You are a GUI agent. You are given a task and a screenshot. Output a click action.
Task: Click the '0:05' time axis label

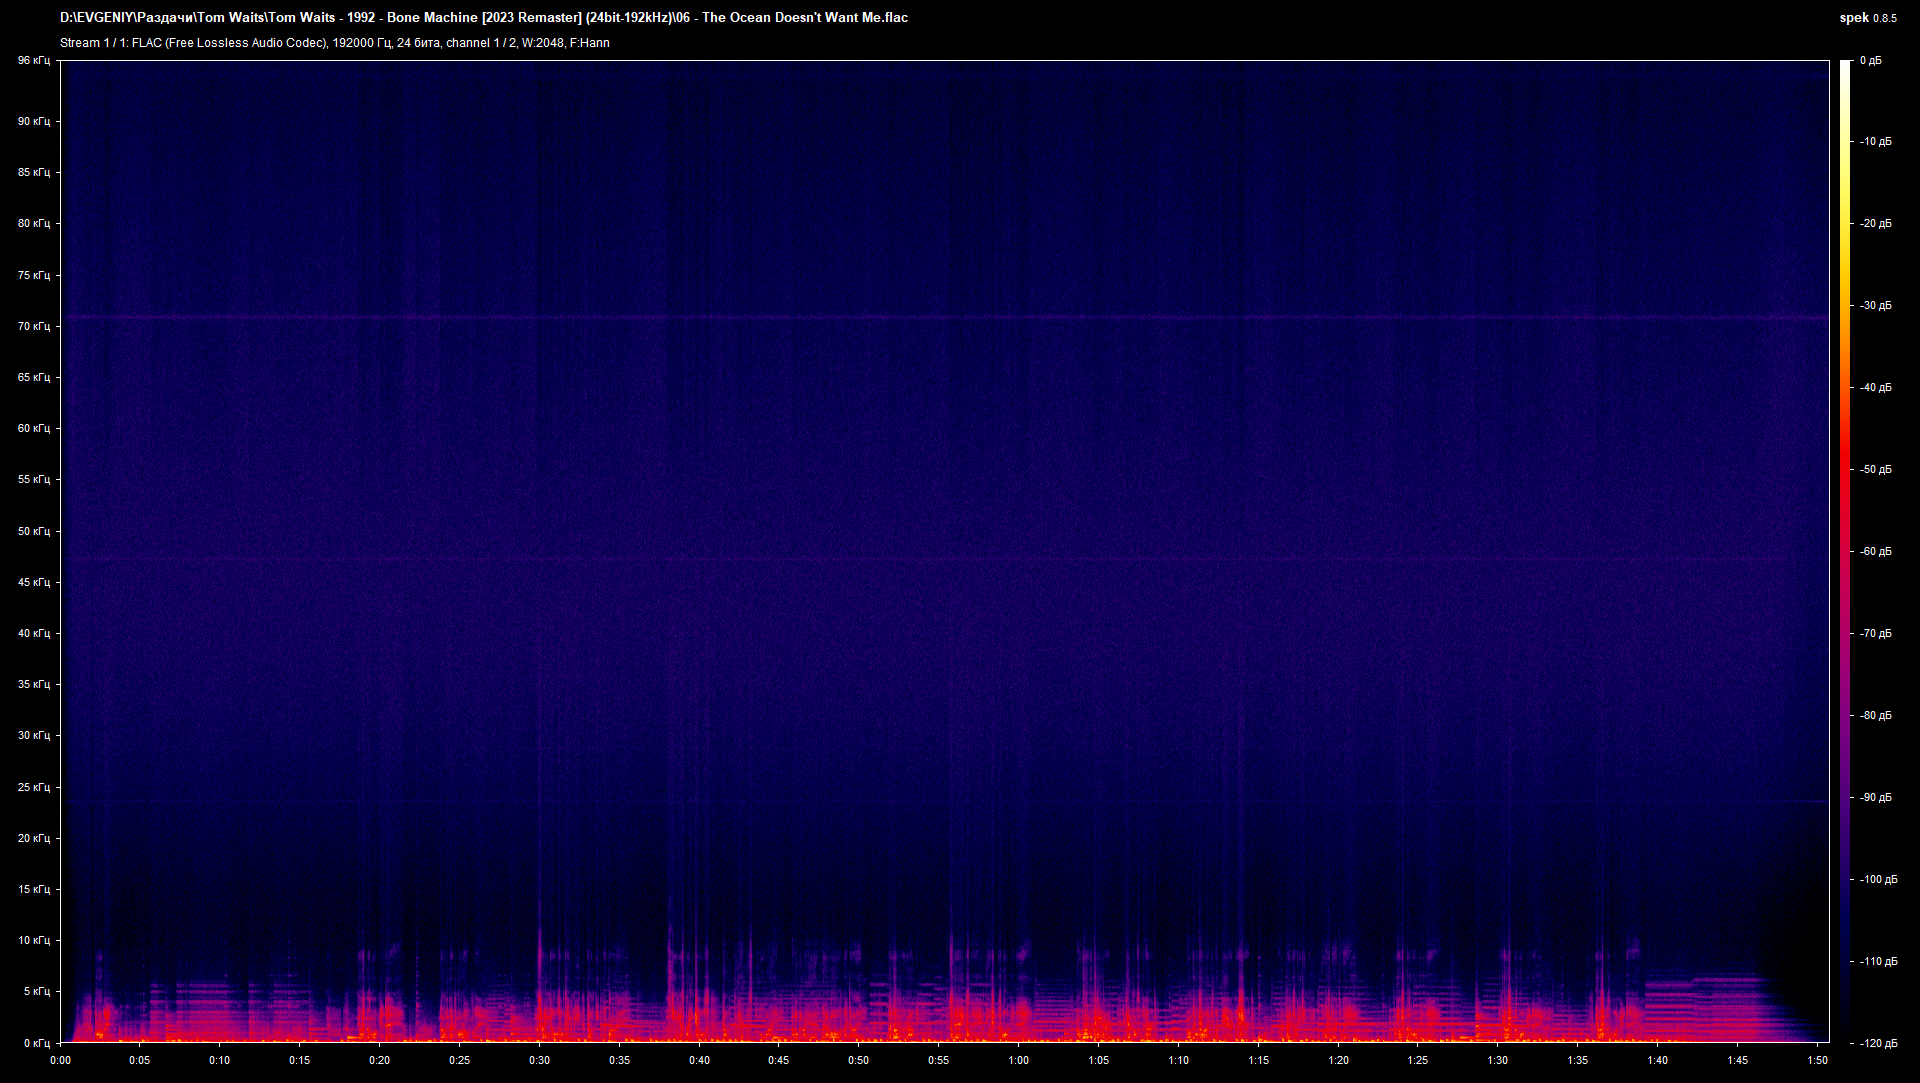tap(140, 1061)
